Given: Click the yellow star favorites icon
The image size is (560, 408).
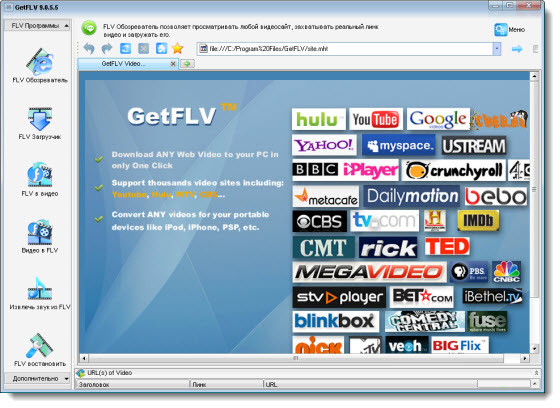Looking at the screenshot, I should click(x=178, y=48).
